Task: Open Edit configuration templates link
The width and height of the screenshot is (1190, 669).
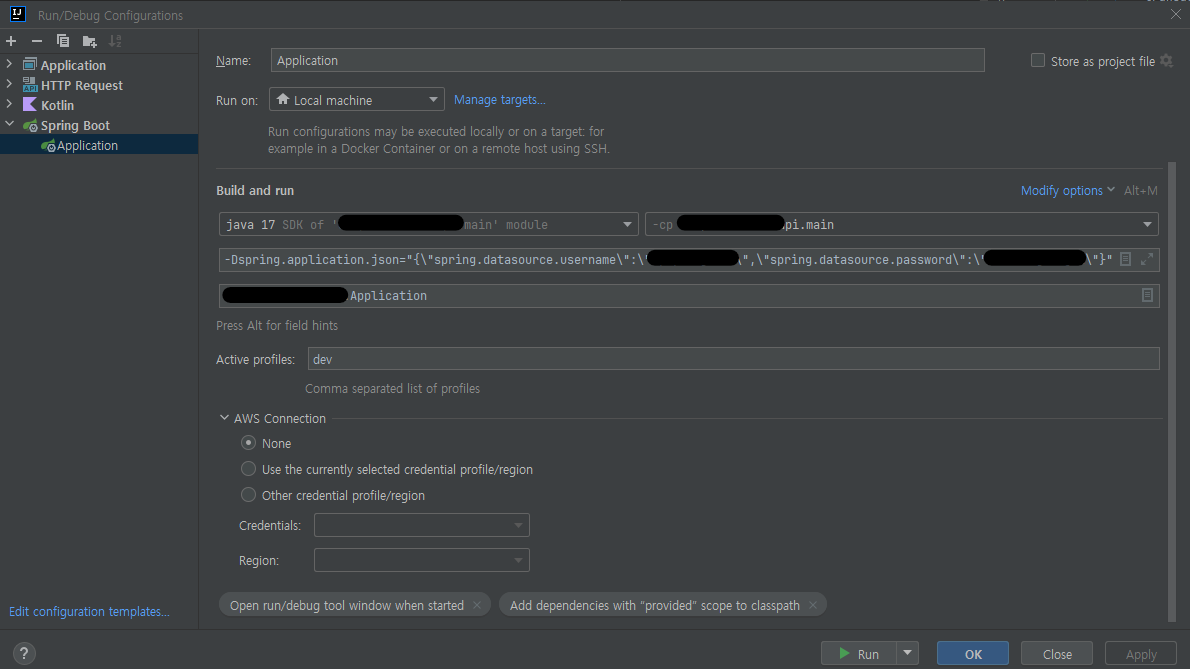Action: (89, 611)
